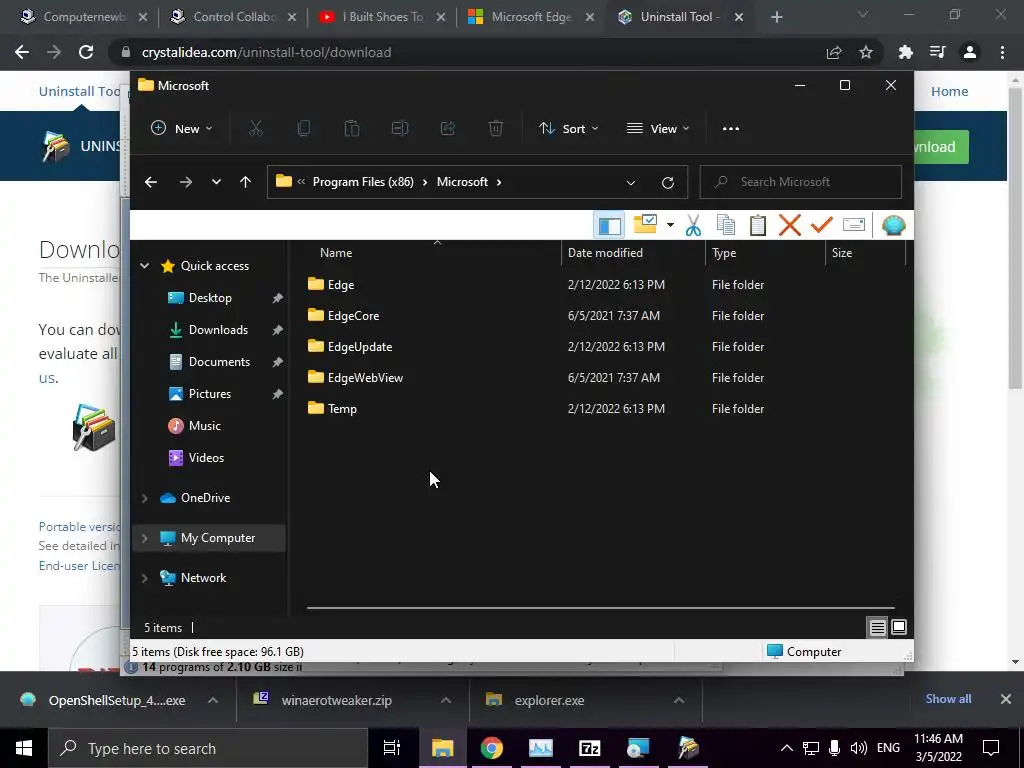
Task: Click the Copy pages icon in classic toolbar
Action: pyautogui.click(x=726, y=225)
